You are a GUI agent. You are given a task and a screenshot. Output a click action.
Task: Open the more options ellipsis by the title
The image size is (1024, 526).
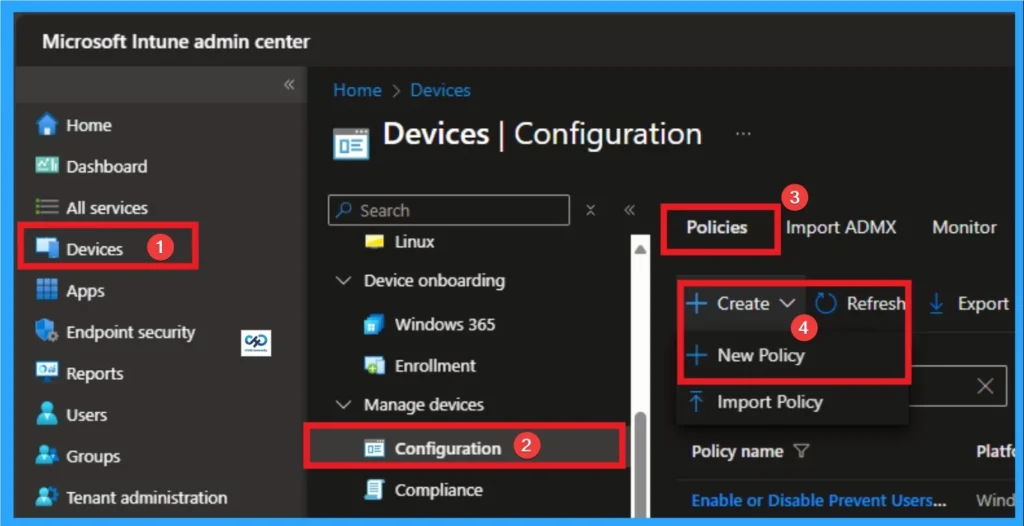(743, 134)
